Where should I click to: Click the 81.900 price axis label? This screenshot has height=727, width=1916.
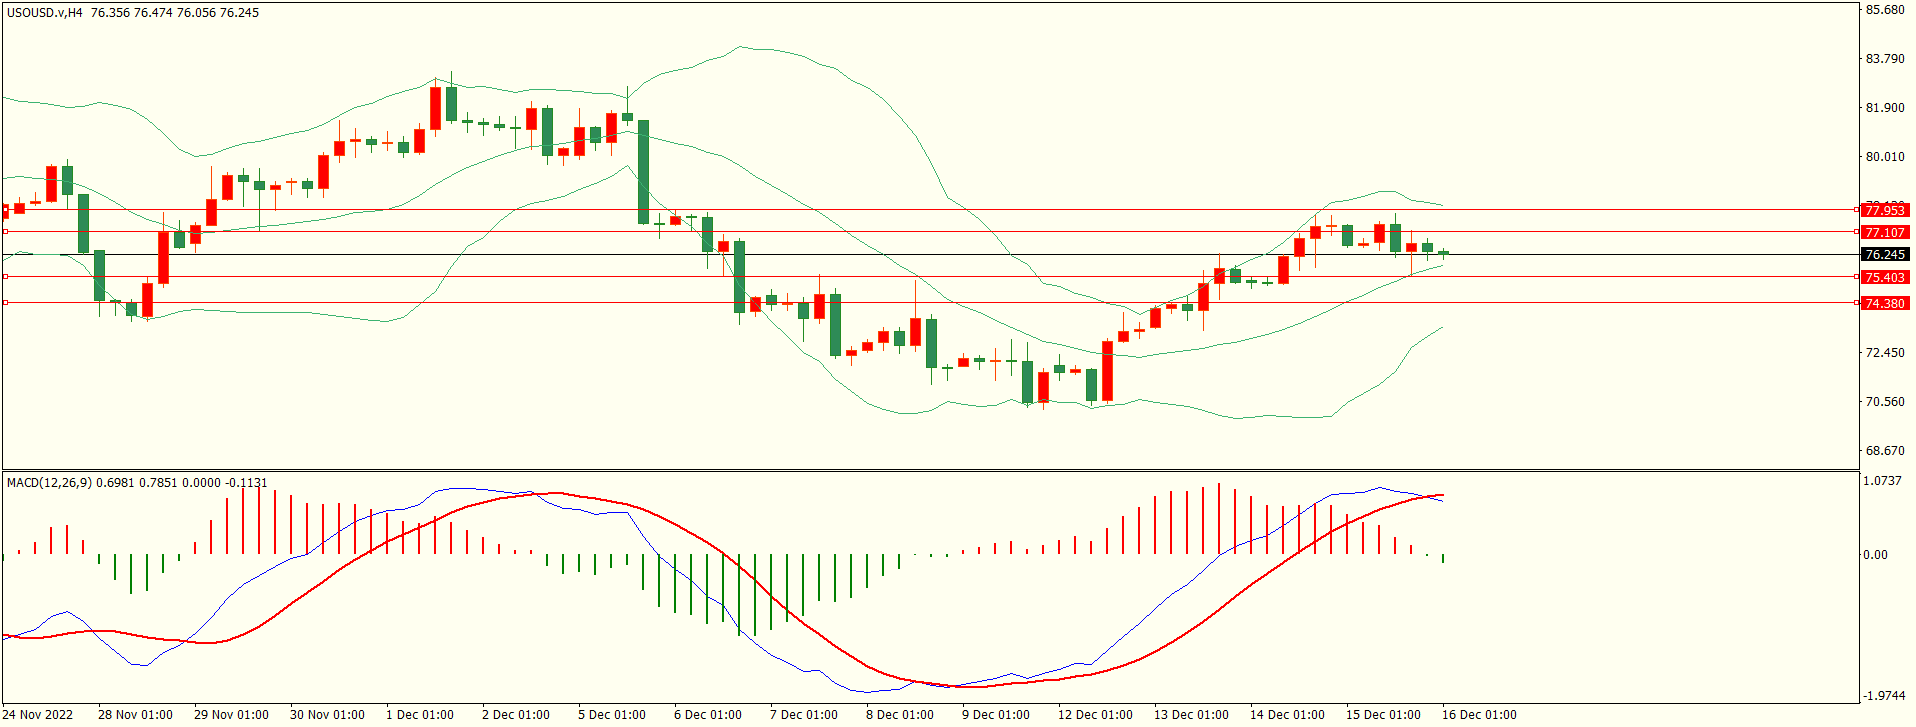pyautogui.click(x=1885, y=108)
